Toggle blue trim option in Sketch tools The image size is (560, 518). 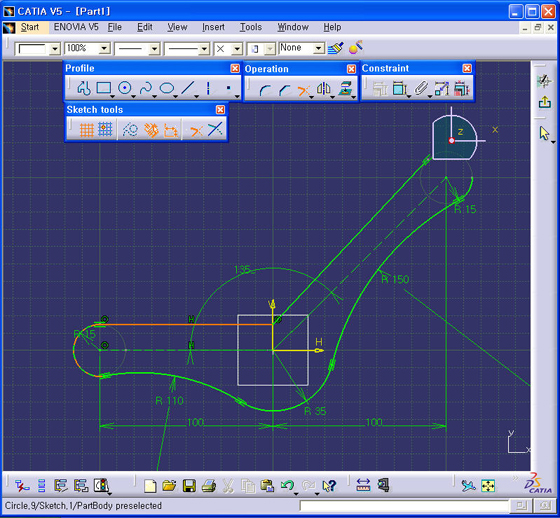[215, 130]
